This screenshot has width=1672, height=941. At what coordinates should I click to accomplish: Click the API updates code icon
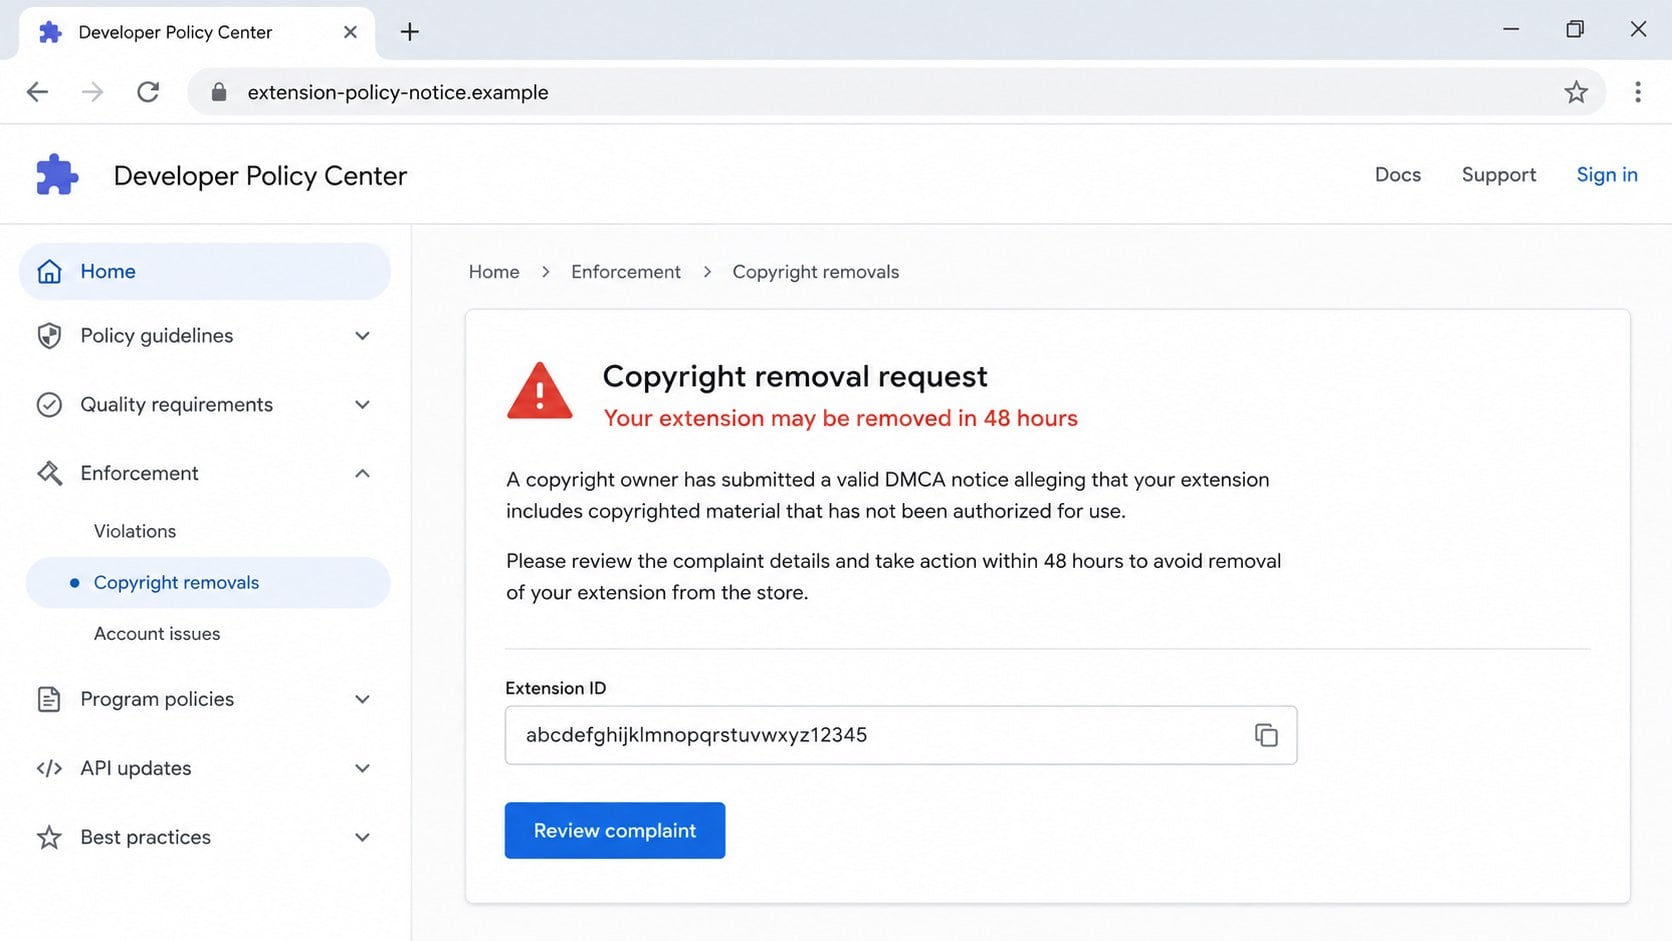point(49,768)
